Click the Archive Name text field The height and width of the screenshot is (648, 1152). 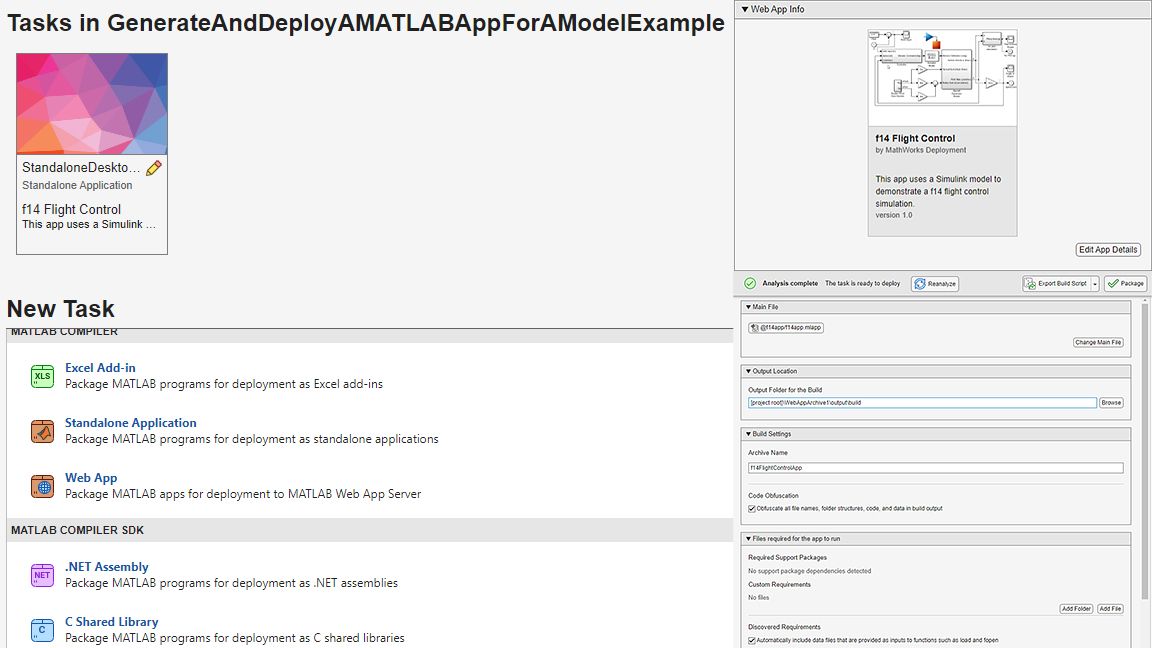(935, 468)
